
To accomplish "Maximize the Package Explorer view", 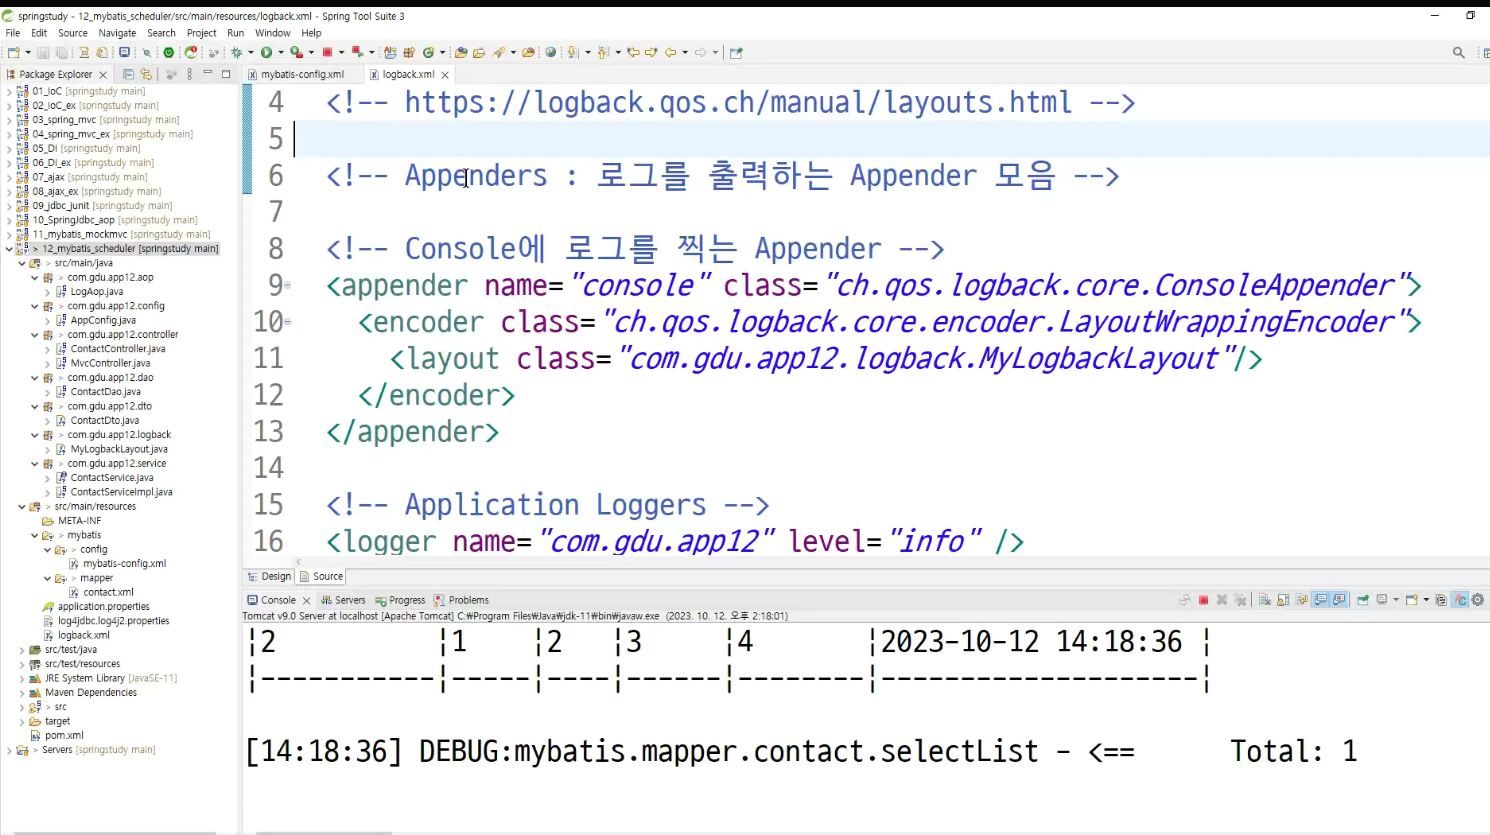I will pyautogui.click(x=226, y=74).
